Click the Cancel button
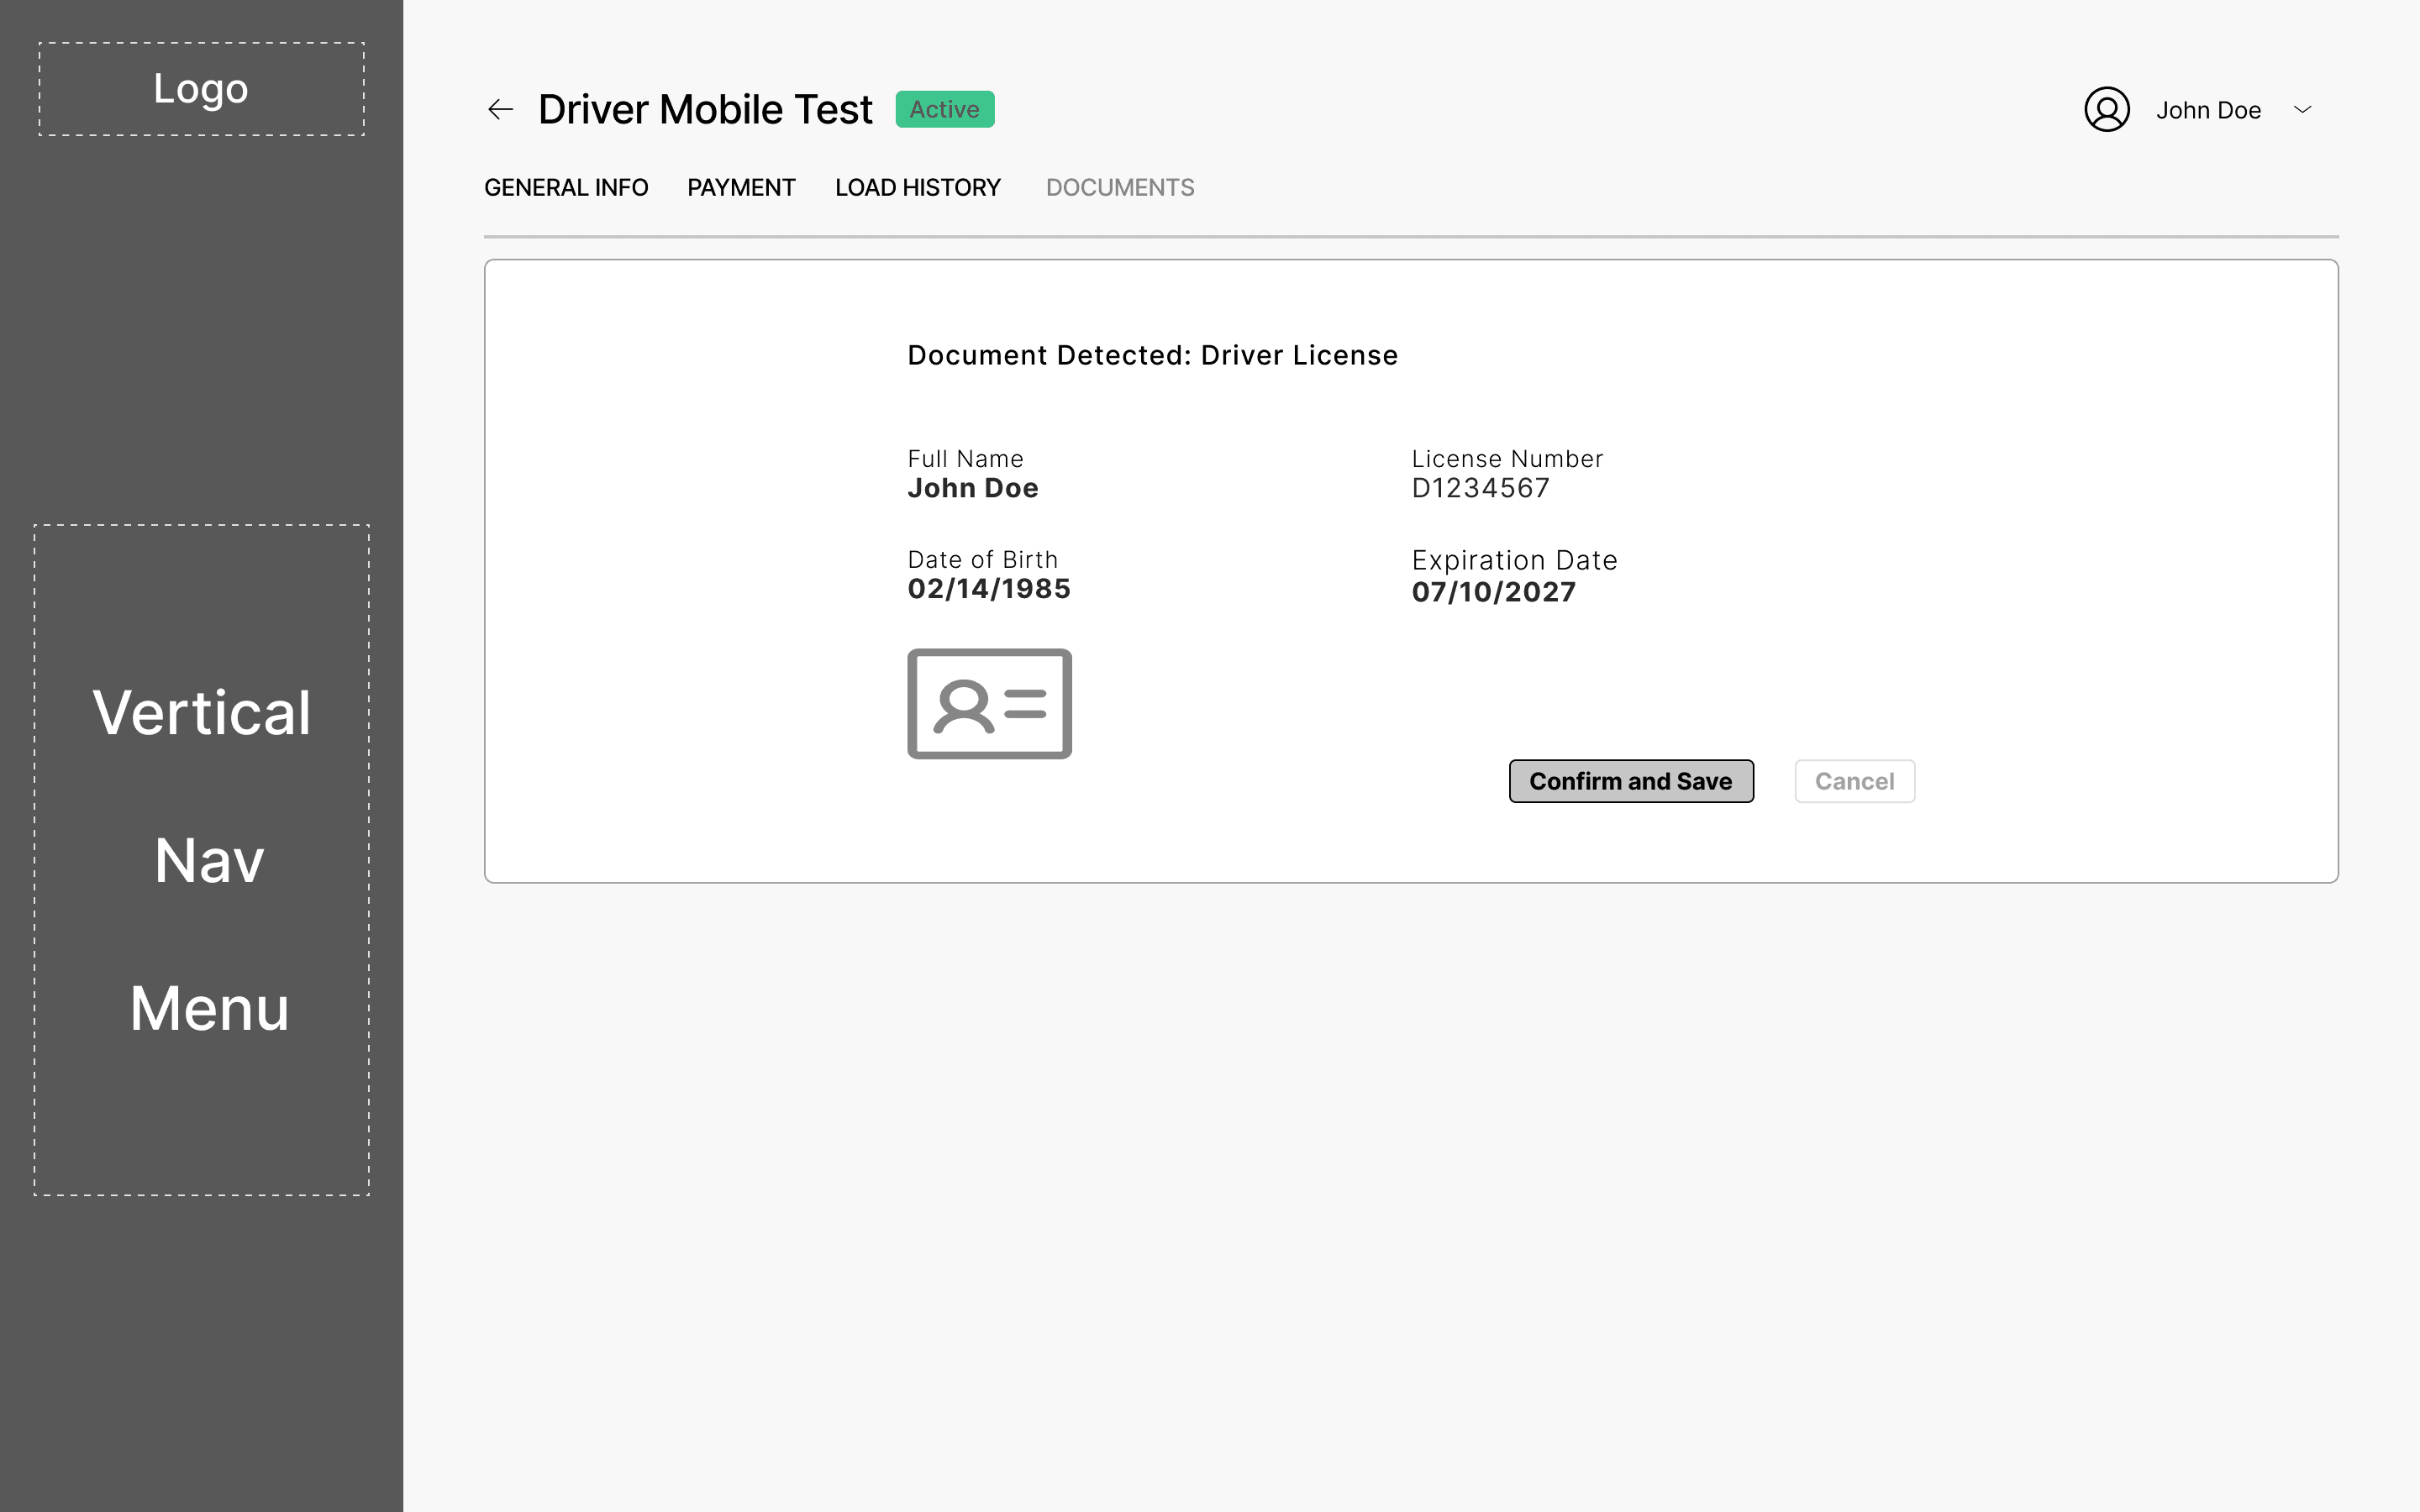This screenshot has height=1512, width=2420. point(1854,781)
